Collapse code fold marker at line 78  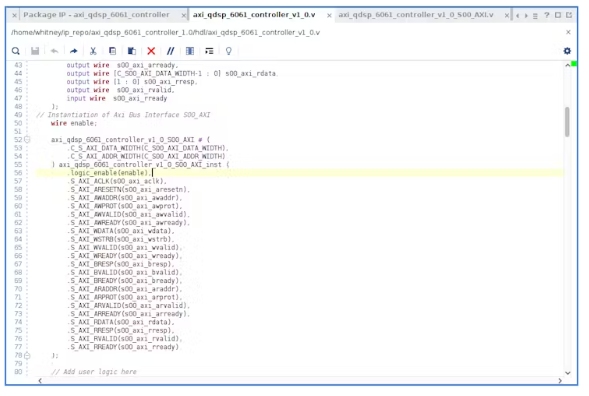tap(27, 355)
